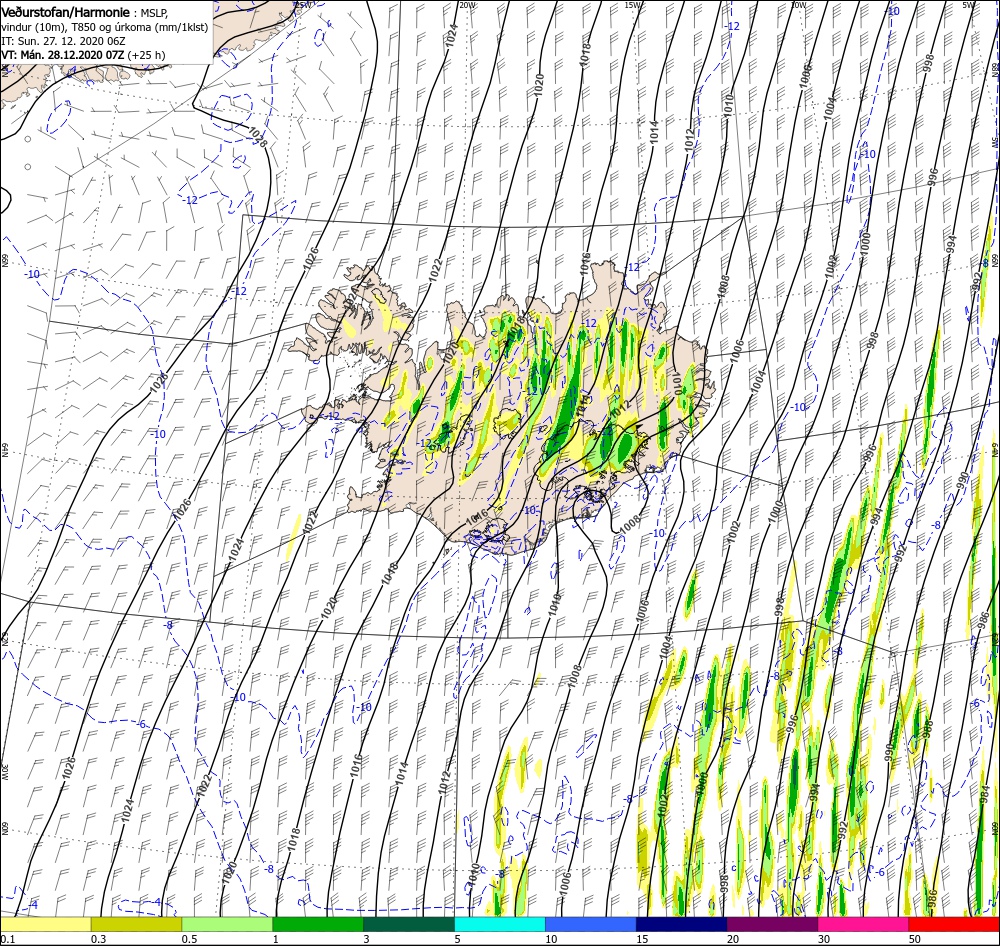This screenshot has width=1000, height=946.
Task: Select the red 50 mm legend swatch
Action: (x=954, y=924)
